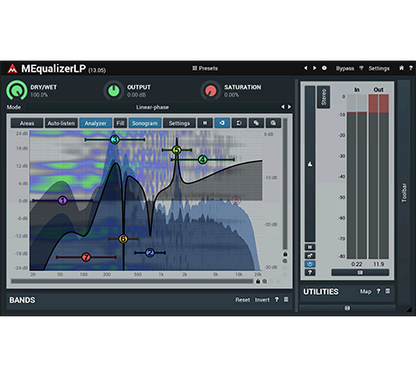Click the DRY/WET knob
The height and width of the screenshot is (376, 416).
[16, 90]
